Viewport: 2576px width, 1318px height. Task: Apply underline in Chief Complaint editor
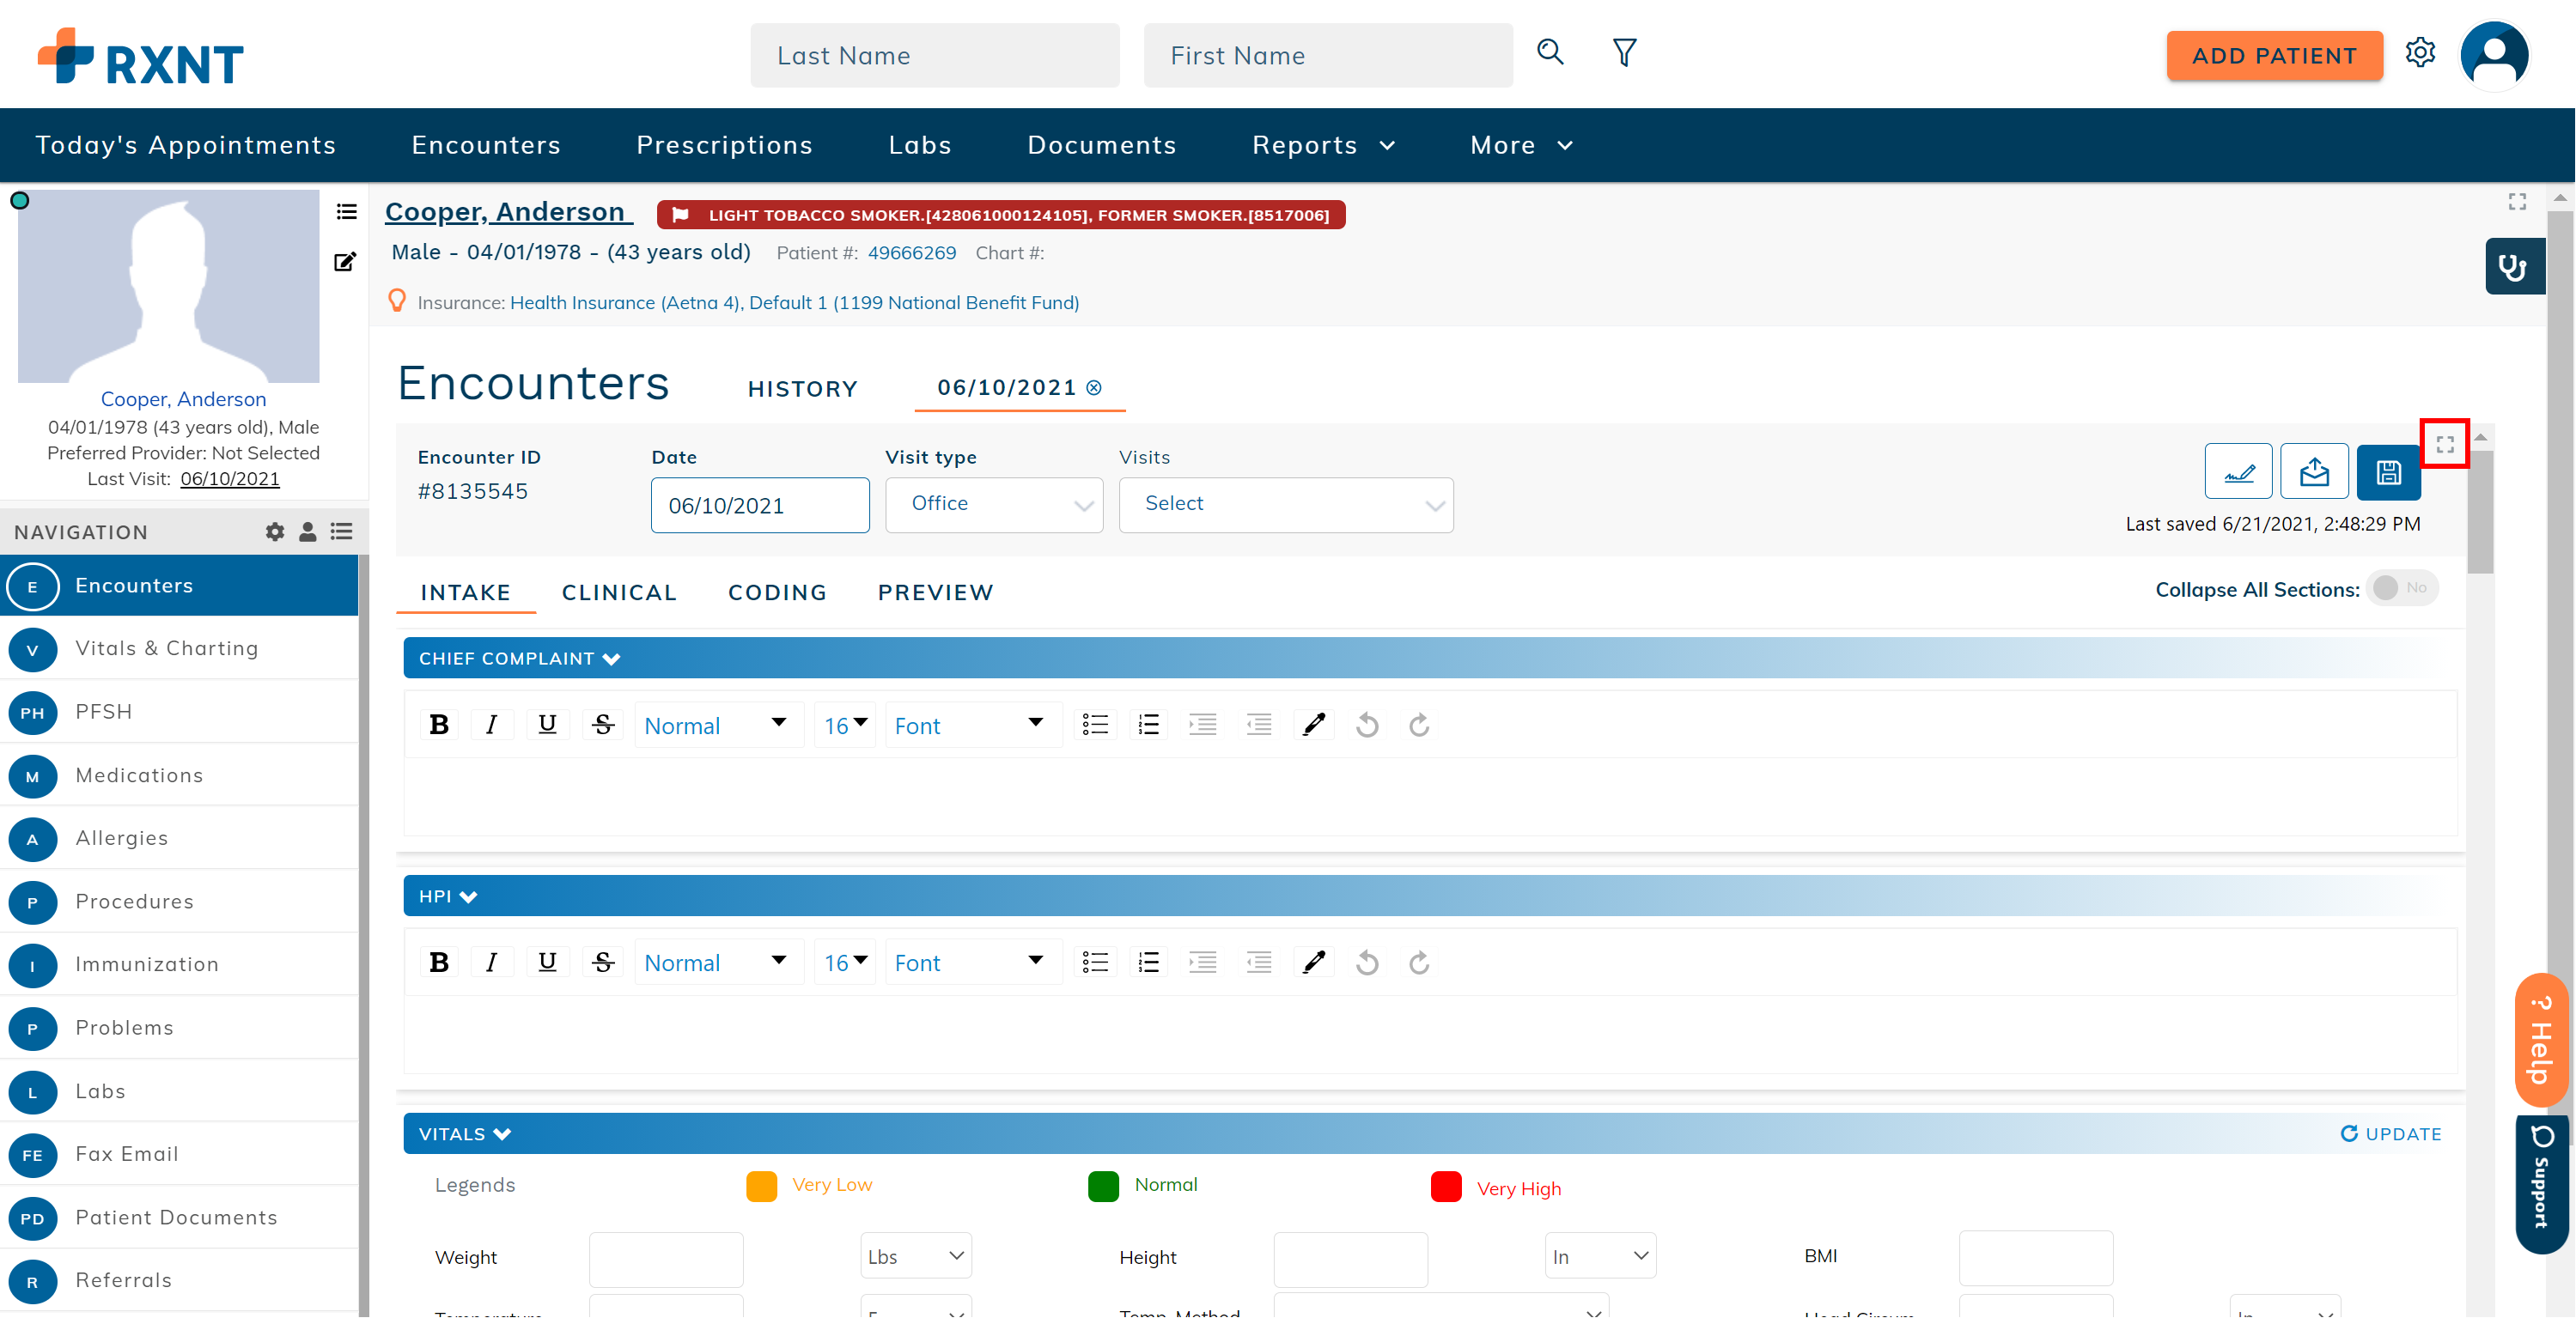click(547, 725)
